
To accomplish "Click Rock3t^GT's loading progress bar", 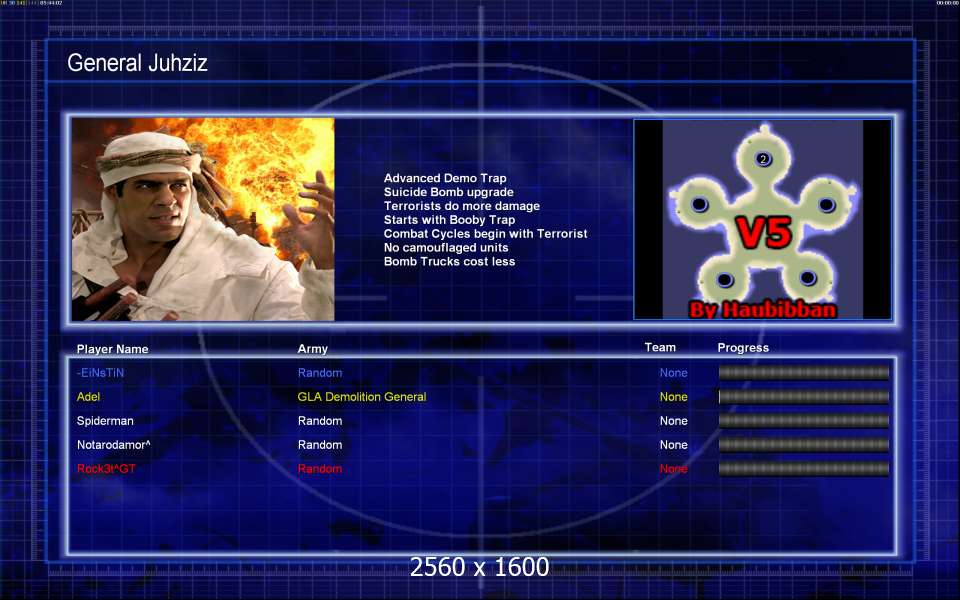I will tap(804, 469).
